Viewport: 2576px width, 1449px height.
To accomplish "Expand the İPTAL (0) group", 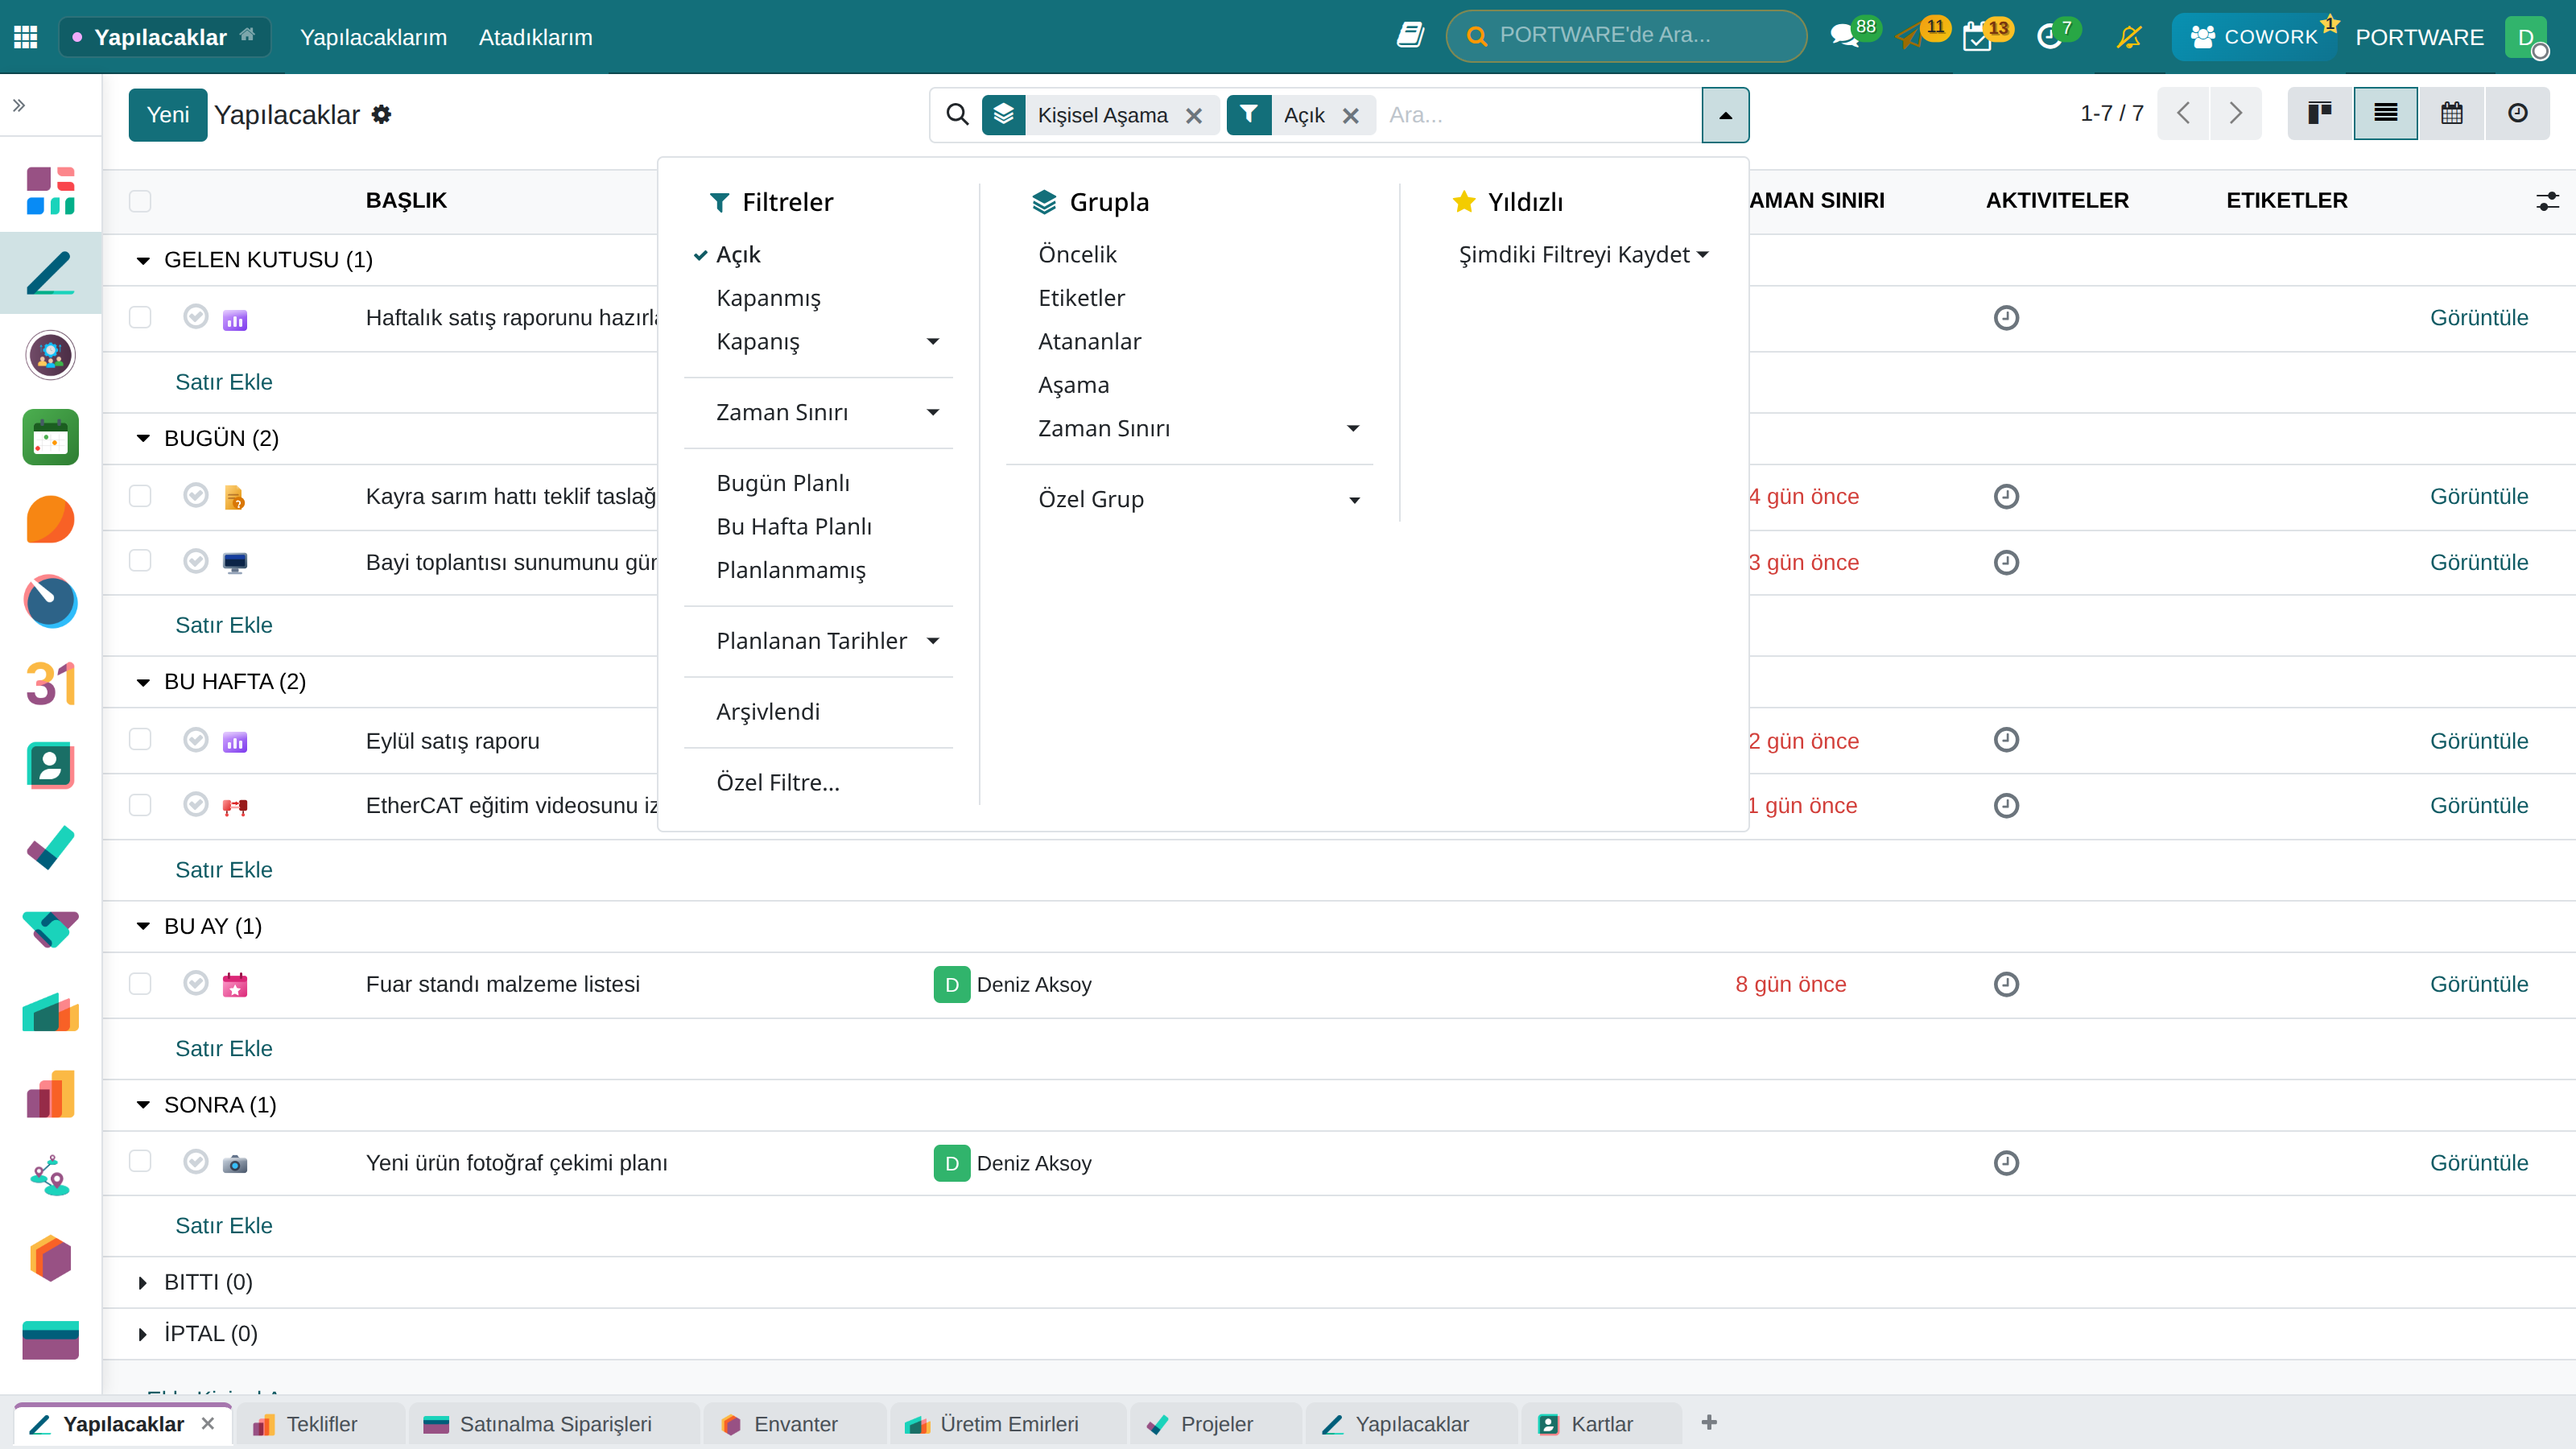I will (143, 1333).
